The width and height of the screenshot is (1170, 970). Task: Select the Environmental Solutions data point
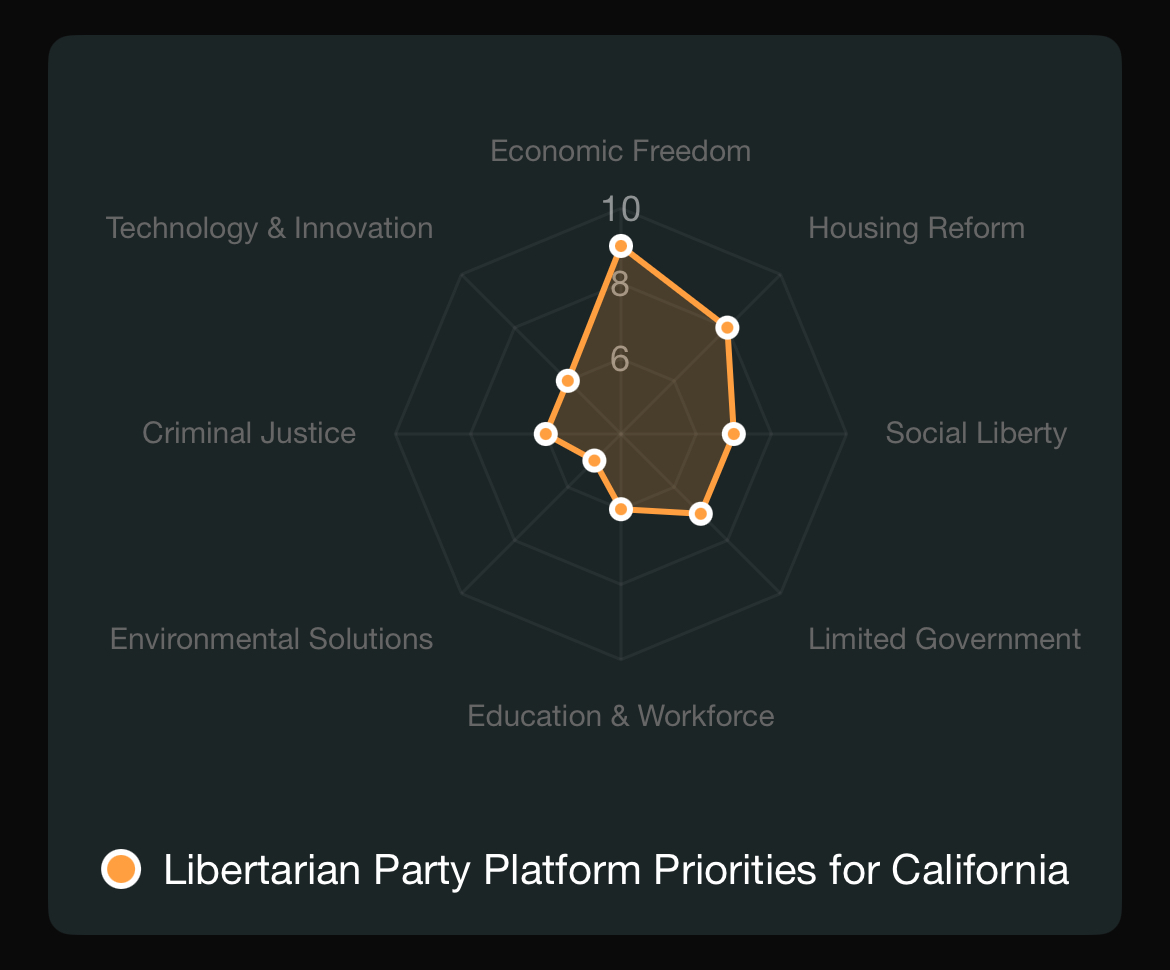coord(594,460)
